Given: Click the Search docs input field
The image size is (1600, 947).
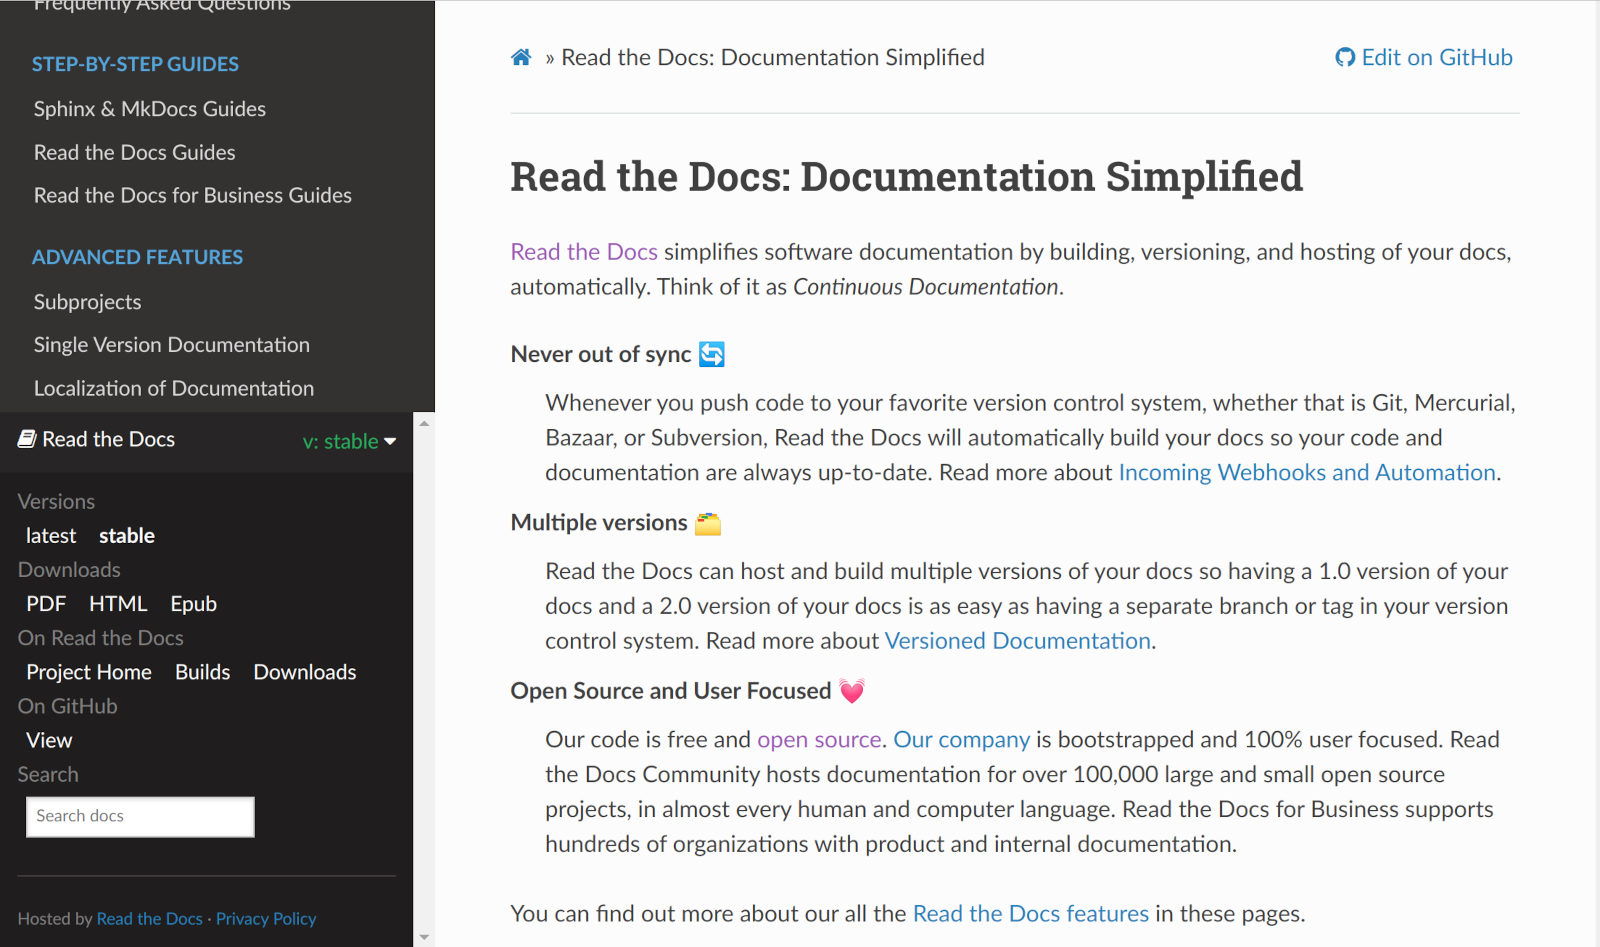Looking at the screenshot, I should [x=140, y=816].
